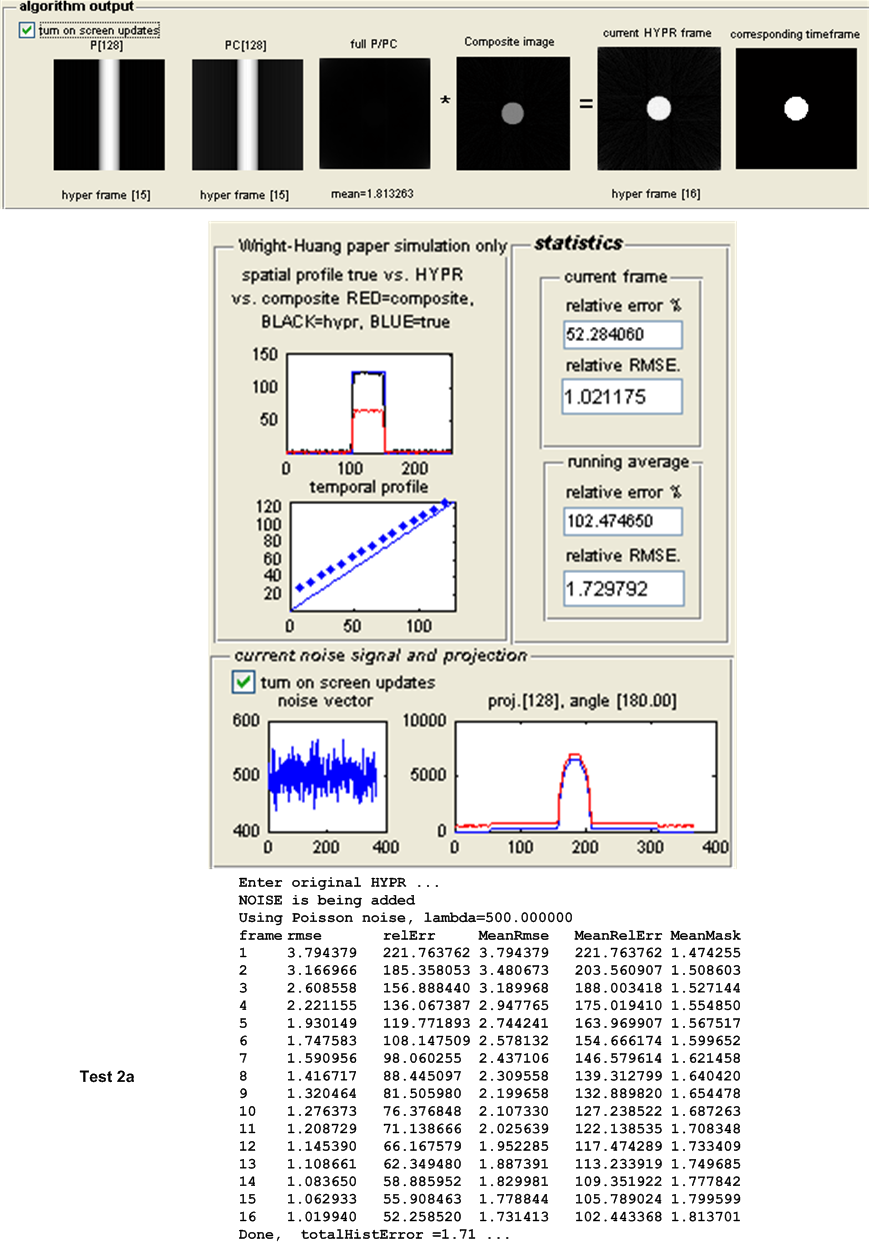
Task: Click current frame relative error % field
Action: 621,335
